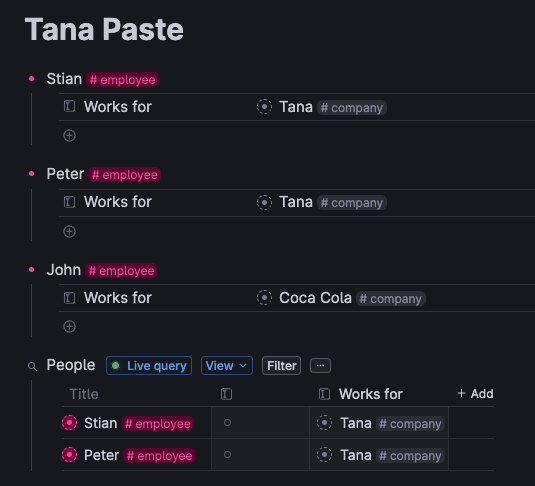Image resolution: width=535 pixels, height=486 pixels.
Task: Click the add-field plus icon under John
Action: (69, 326)
